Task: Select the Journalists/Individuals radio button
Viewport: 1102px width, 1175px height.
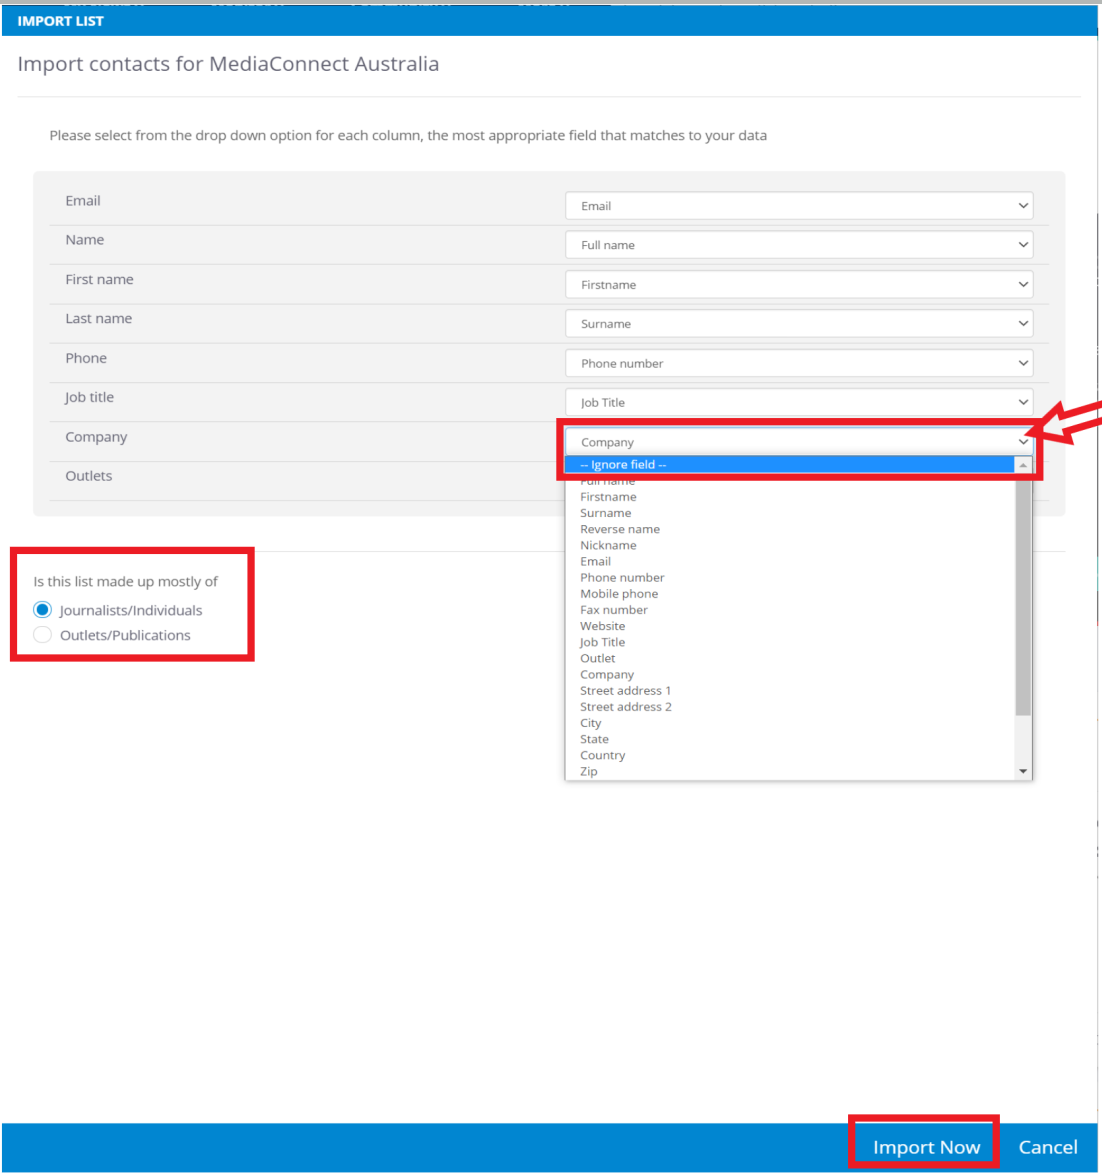Action: click(x=43, y=610)
